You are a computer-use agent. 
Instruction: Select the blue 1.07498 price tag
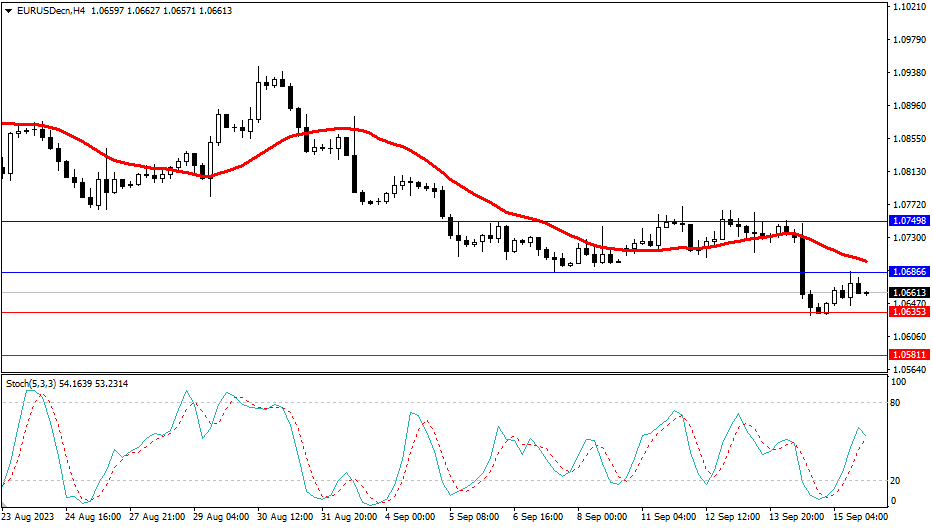tap(909, 220)
